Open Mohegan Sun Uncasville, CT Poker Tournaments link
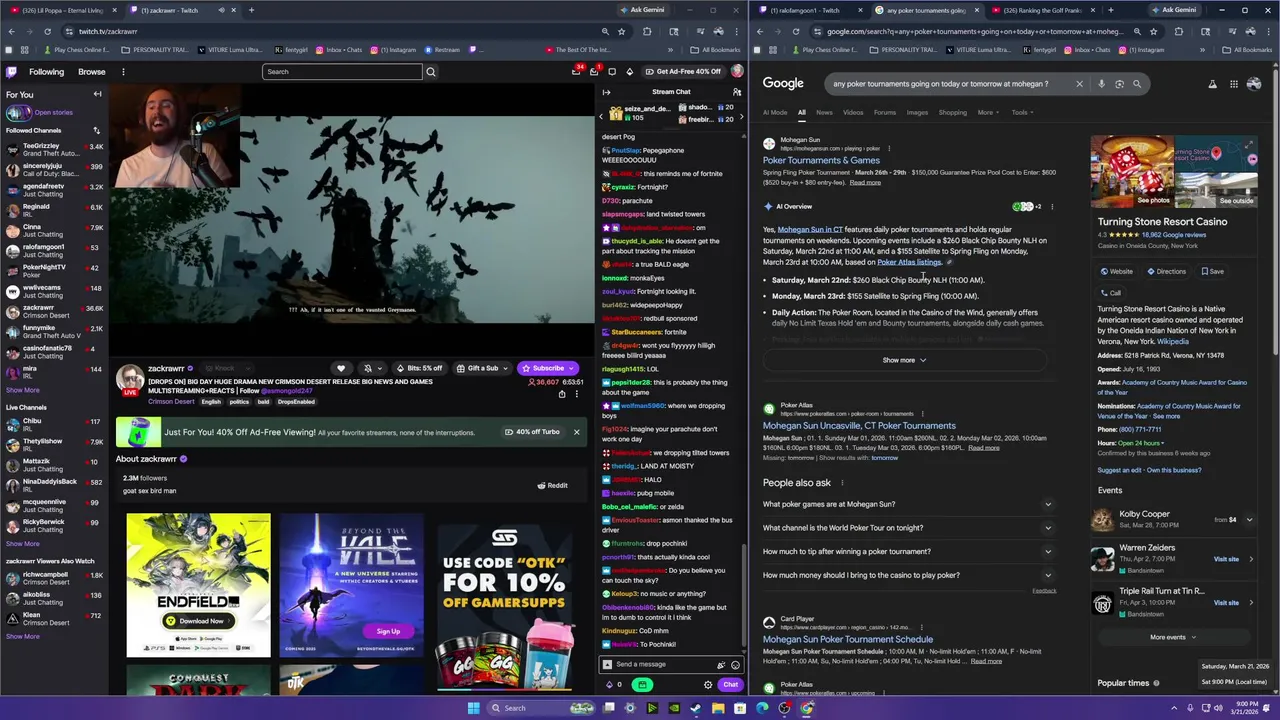Image resolution: width=1280 pixels, height=720 pixels. coord(859,425)
